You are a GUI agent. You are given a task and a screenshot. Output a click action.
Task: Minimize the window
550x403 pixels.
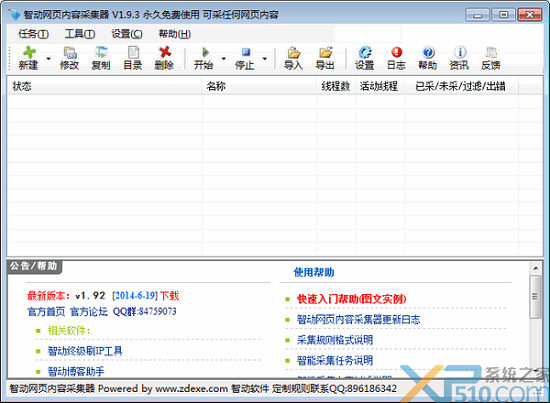(x=477, y=15)
